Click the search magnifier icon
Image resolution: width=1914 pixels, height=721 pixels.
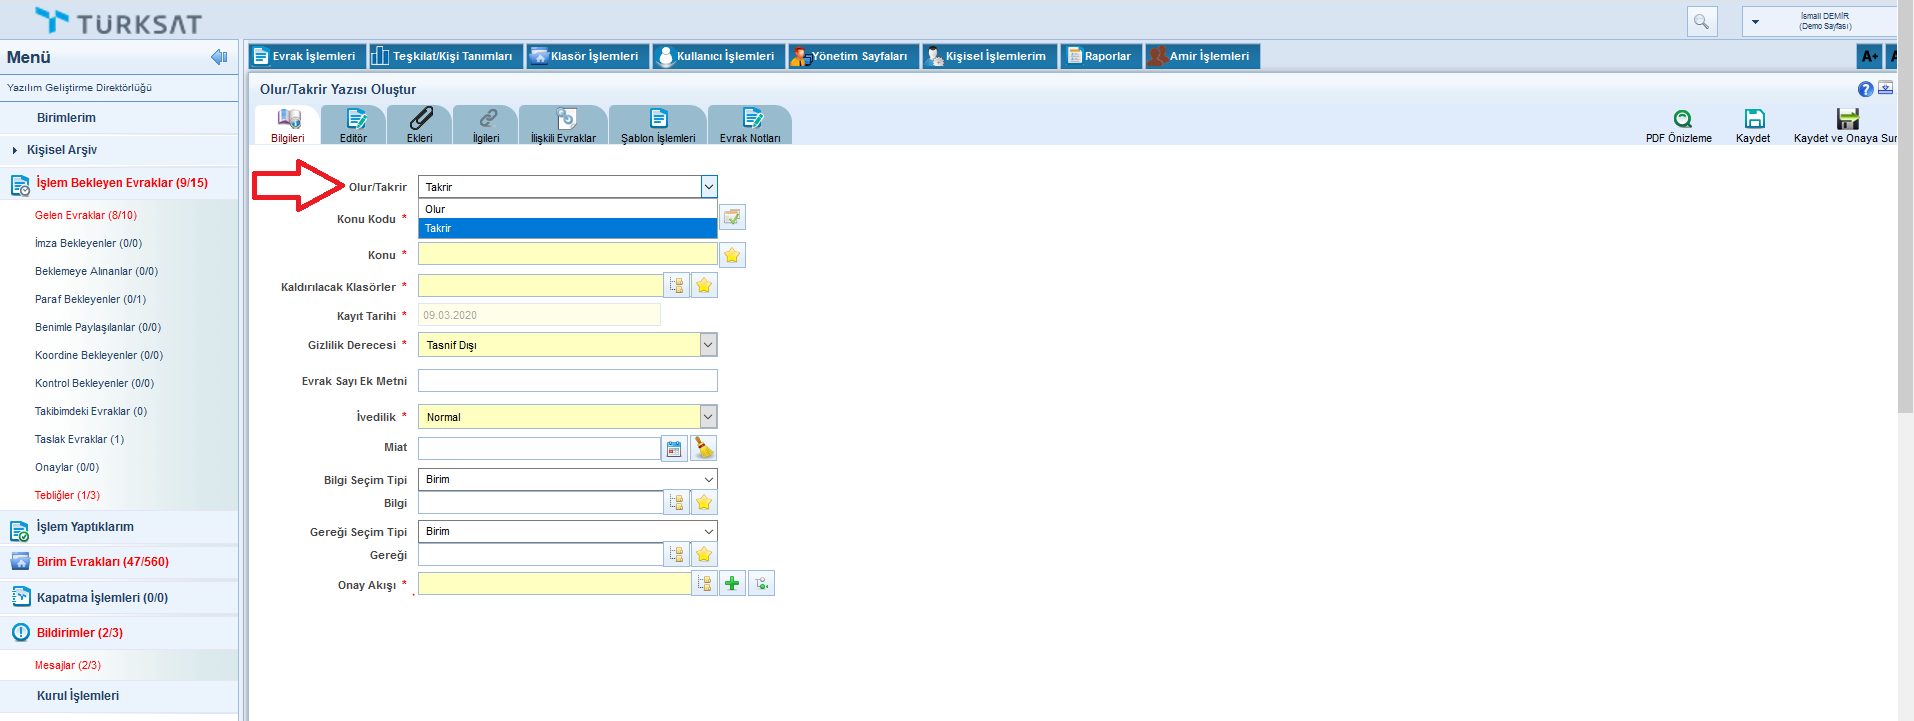click(x=1701, y=21)
